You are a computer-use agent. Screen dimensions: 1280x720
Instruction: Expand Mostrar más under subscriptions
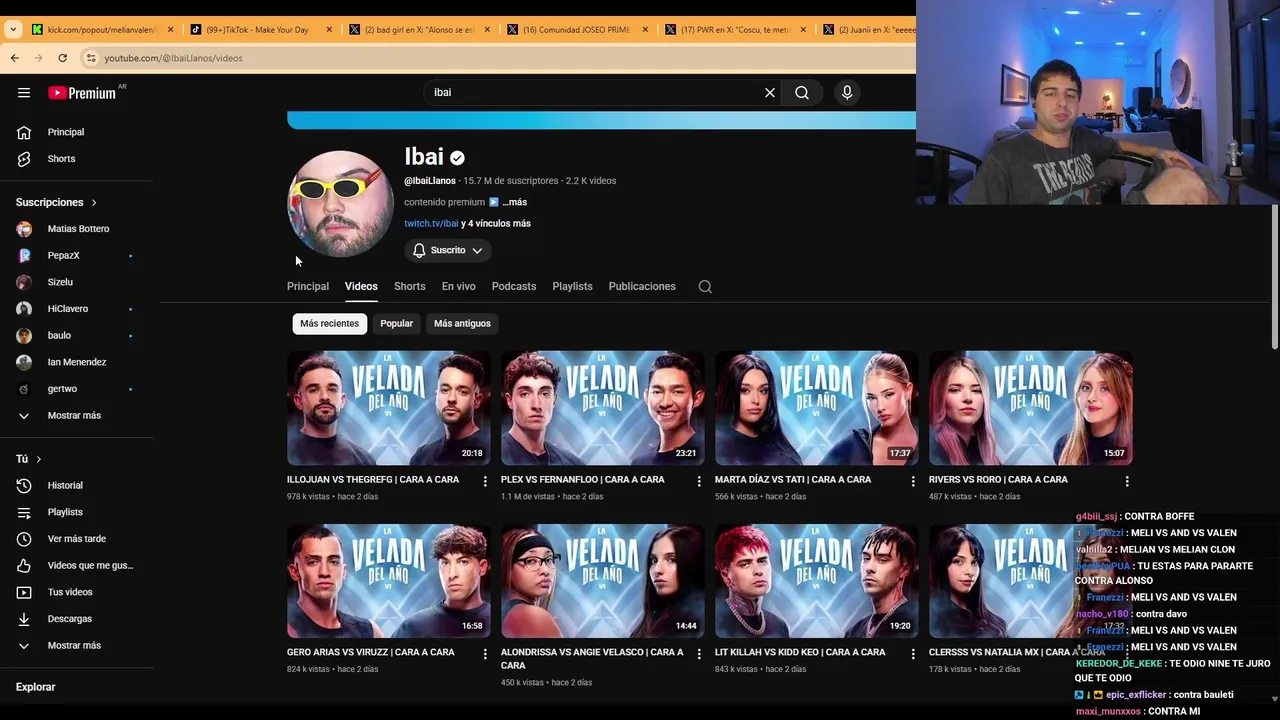pyautogui.click(x=76, y=416)
